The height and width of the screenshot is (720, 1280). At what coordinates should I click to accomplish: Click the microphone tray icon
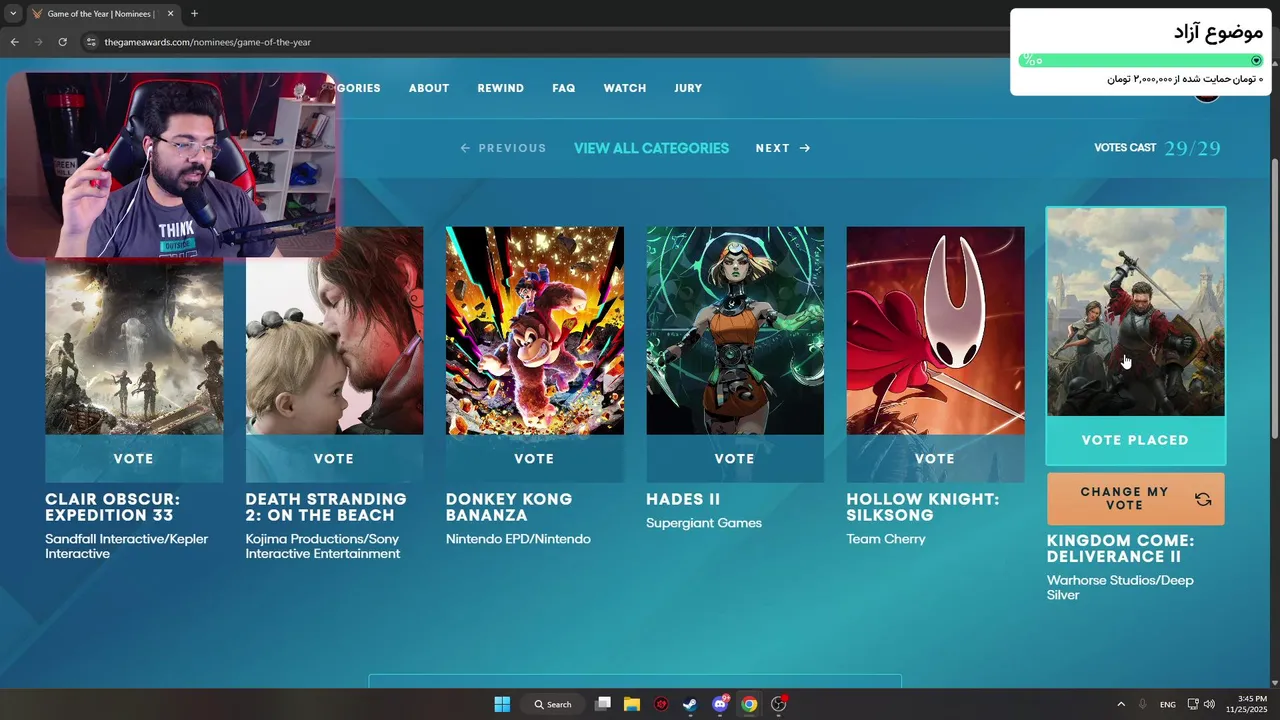(1142, 704)
